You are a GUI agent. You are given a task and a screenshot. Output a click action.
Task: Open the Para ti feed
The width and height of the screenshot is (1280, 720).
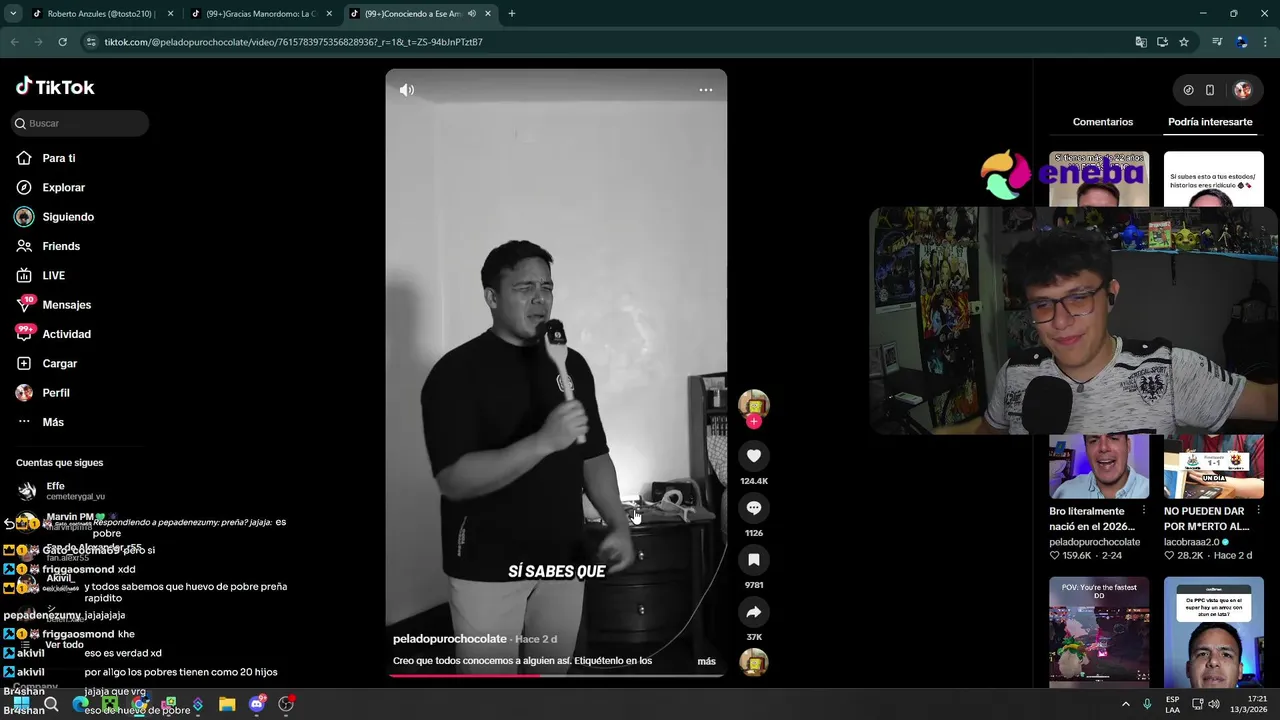coord(58,158)
